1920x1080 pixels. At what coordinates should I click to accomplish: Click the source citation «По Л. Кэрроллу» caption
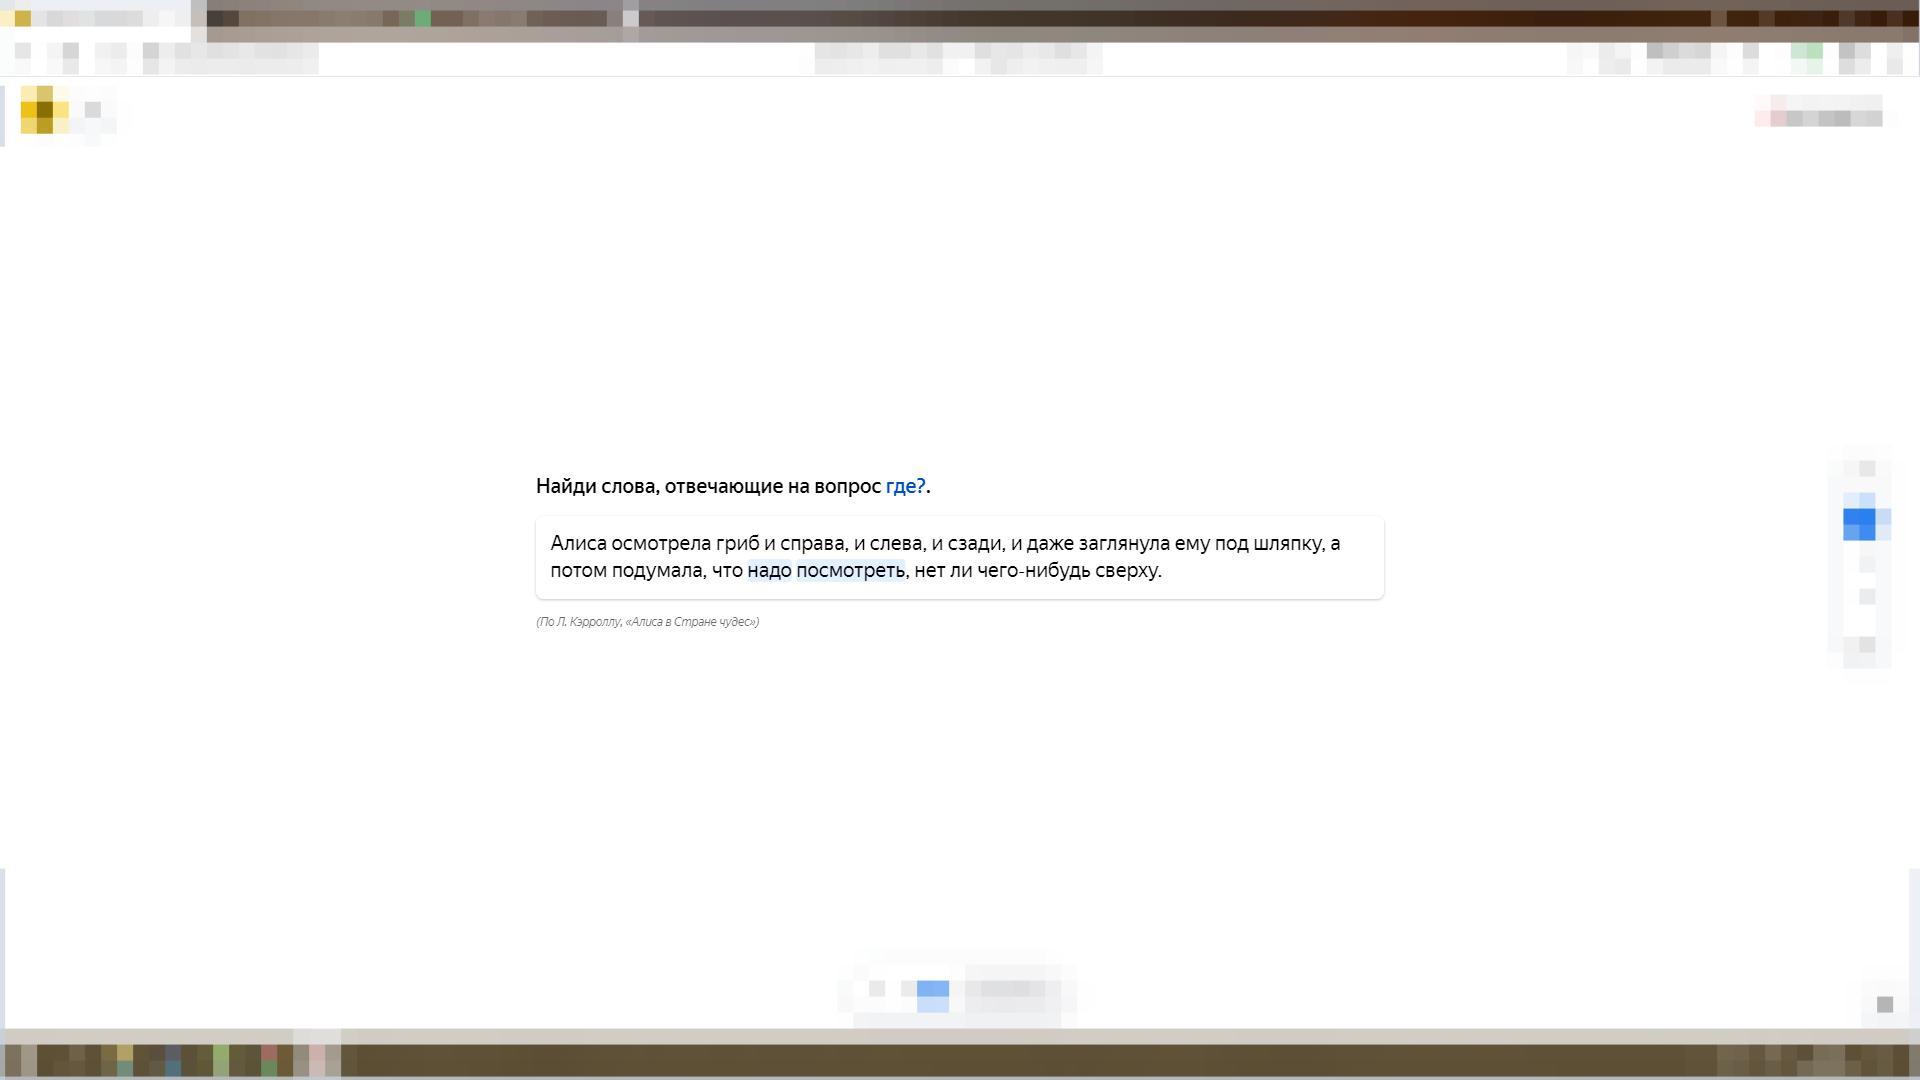click(x=647, y=622)
